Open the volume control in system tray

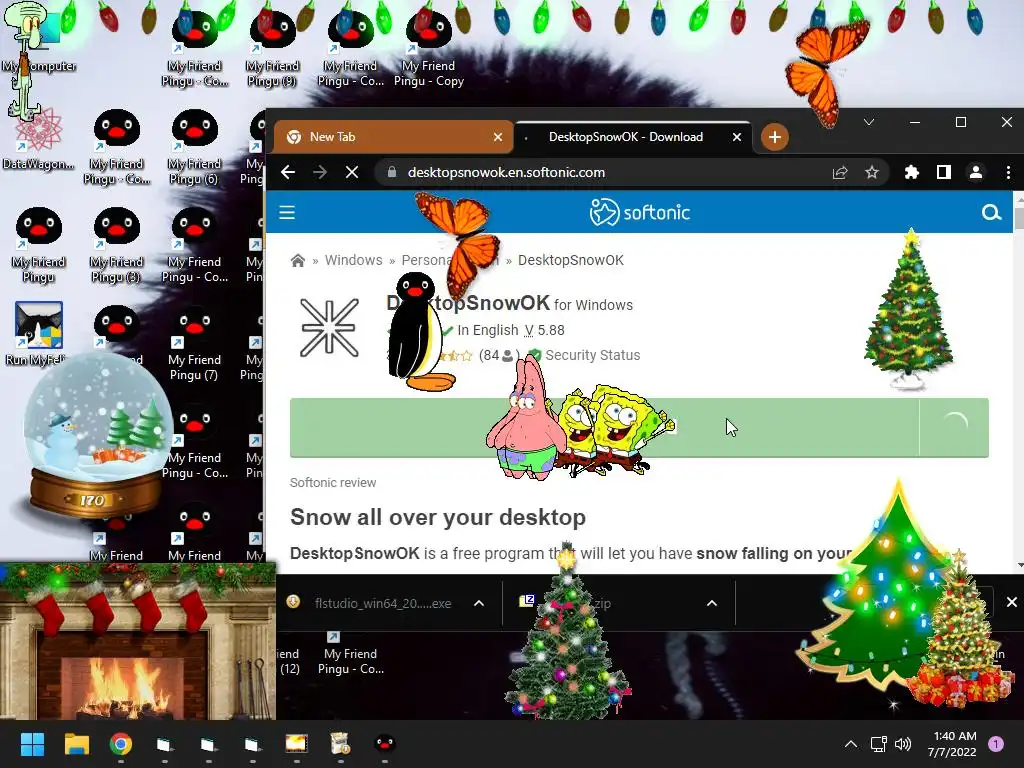(903, 744)
